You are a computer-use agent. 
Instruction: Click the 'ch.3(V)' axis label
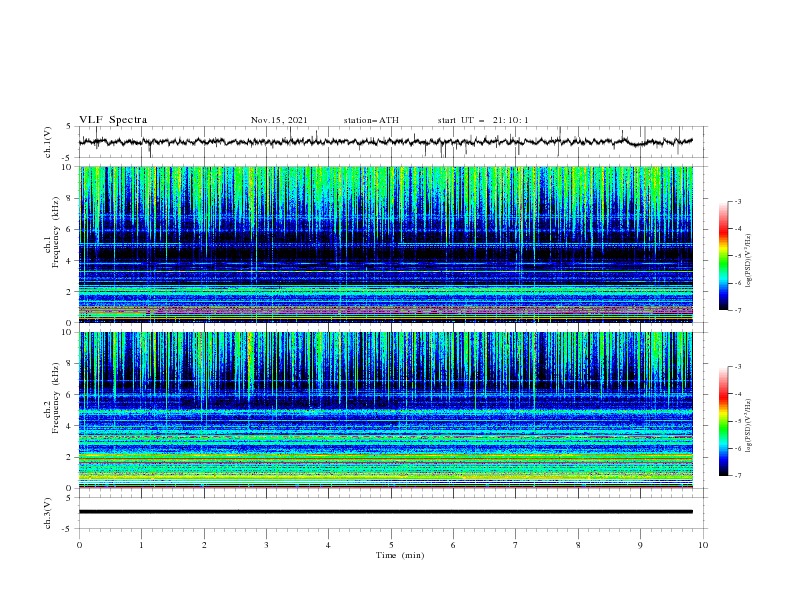pyautogui.click(x=48, y=513)
